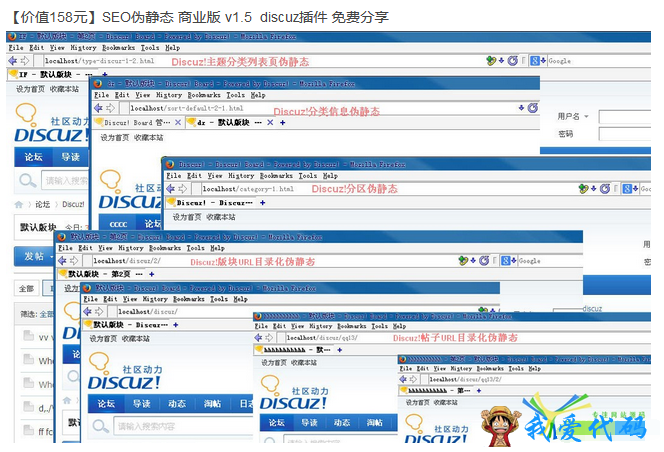
Task: Select the 'IF - 默认版块' browser tab
Action: coord(52,75)
